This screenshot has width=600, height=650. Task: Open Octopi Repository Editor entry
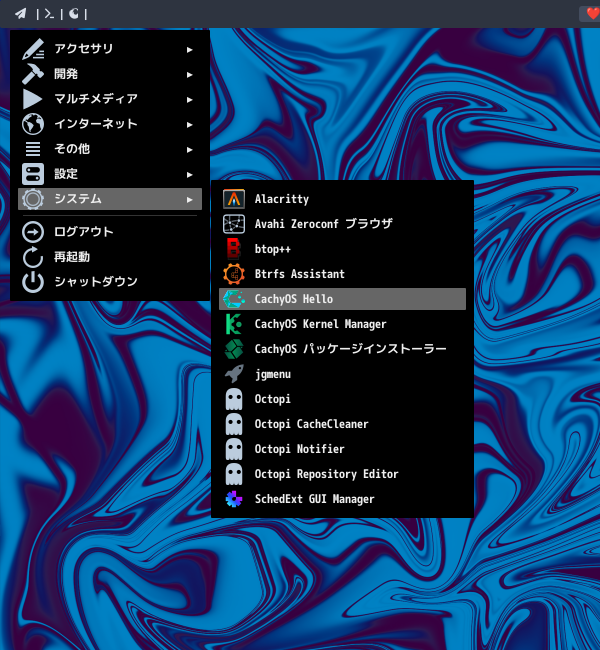click(342, 474)
